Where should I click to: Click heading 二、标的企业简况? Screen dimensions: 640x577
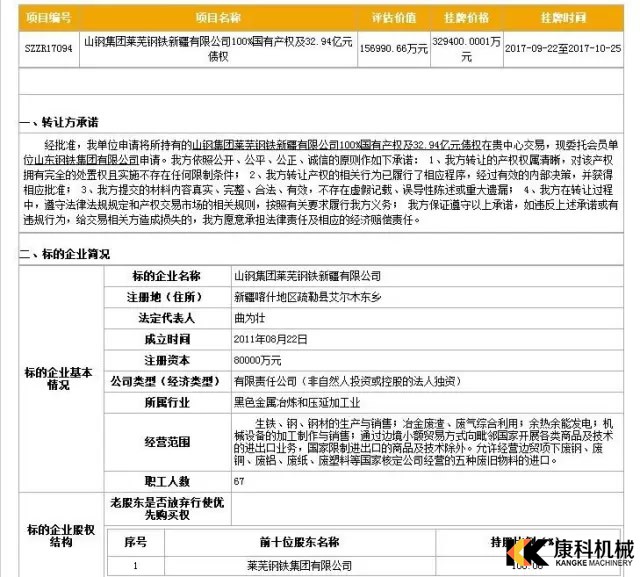(x=64, y=254)
